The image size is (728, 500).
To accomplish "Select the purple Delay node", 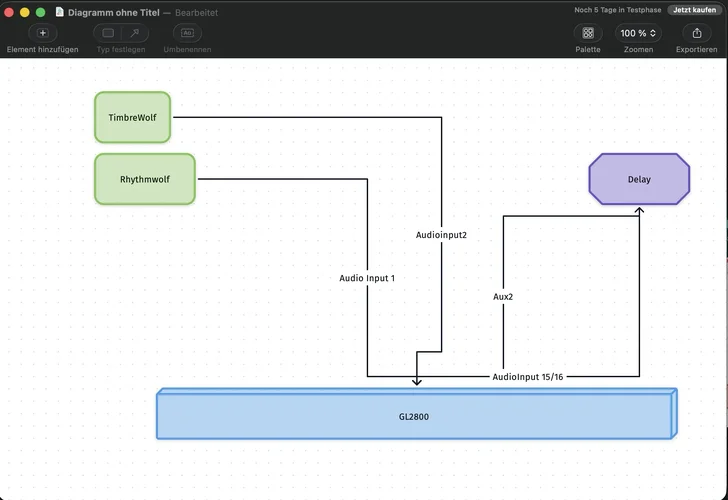I will pyautogui.click(x=639, y=179).
